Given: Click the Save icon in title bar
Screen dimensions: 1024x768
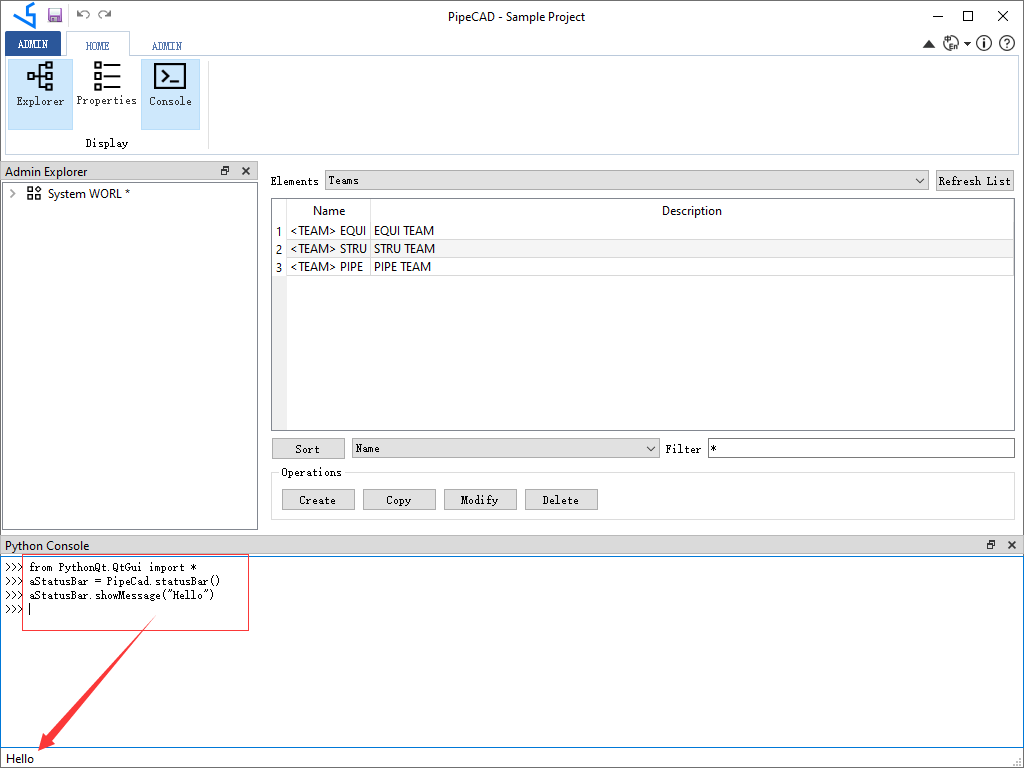Looking at the screenshot, I should [54, 15].
